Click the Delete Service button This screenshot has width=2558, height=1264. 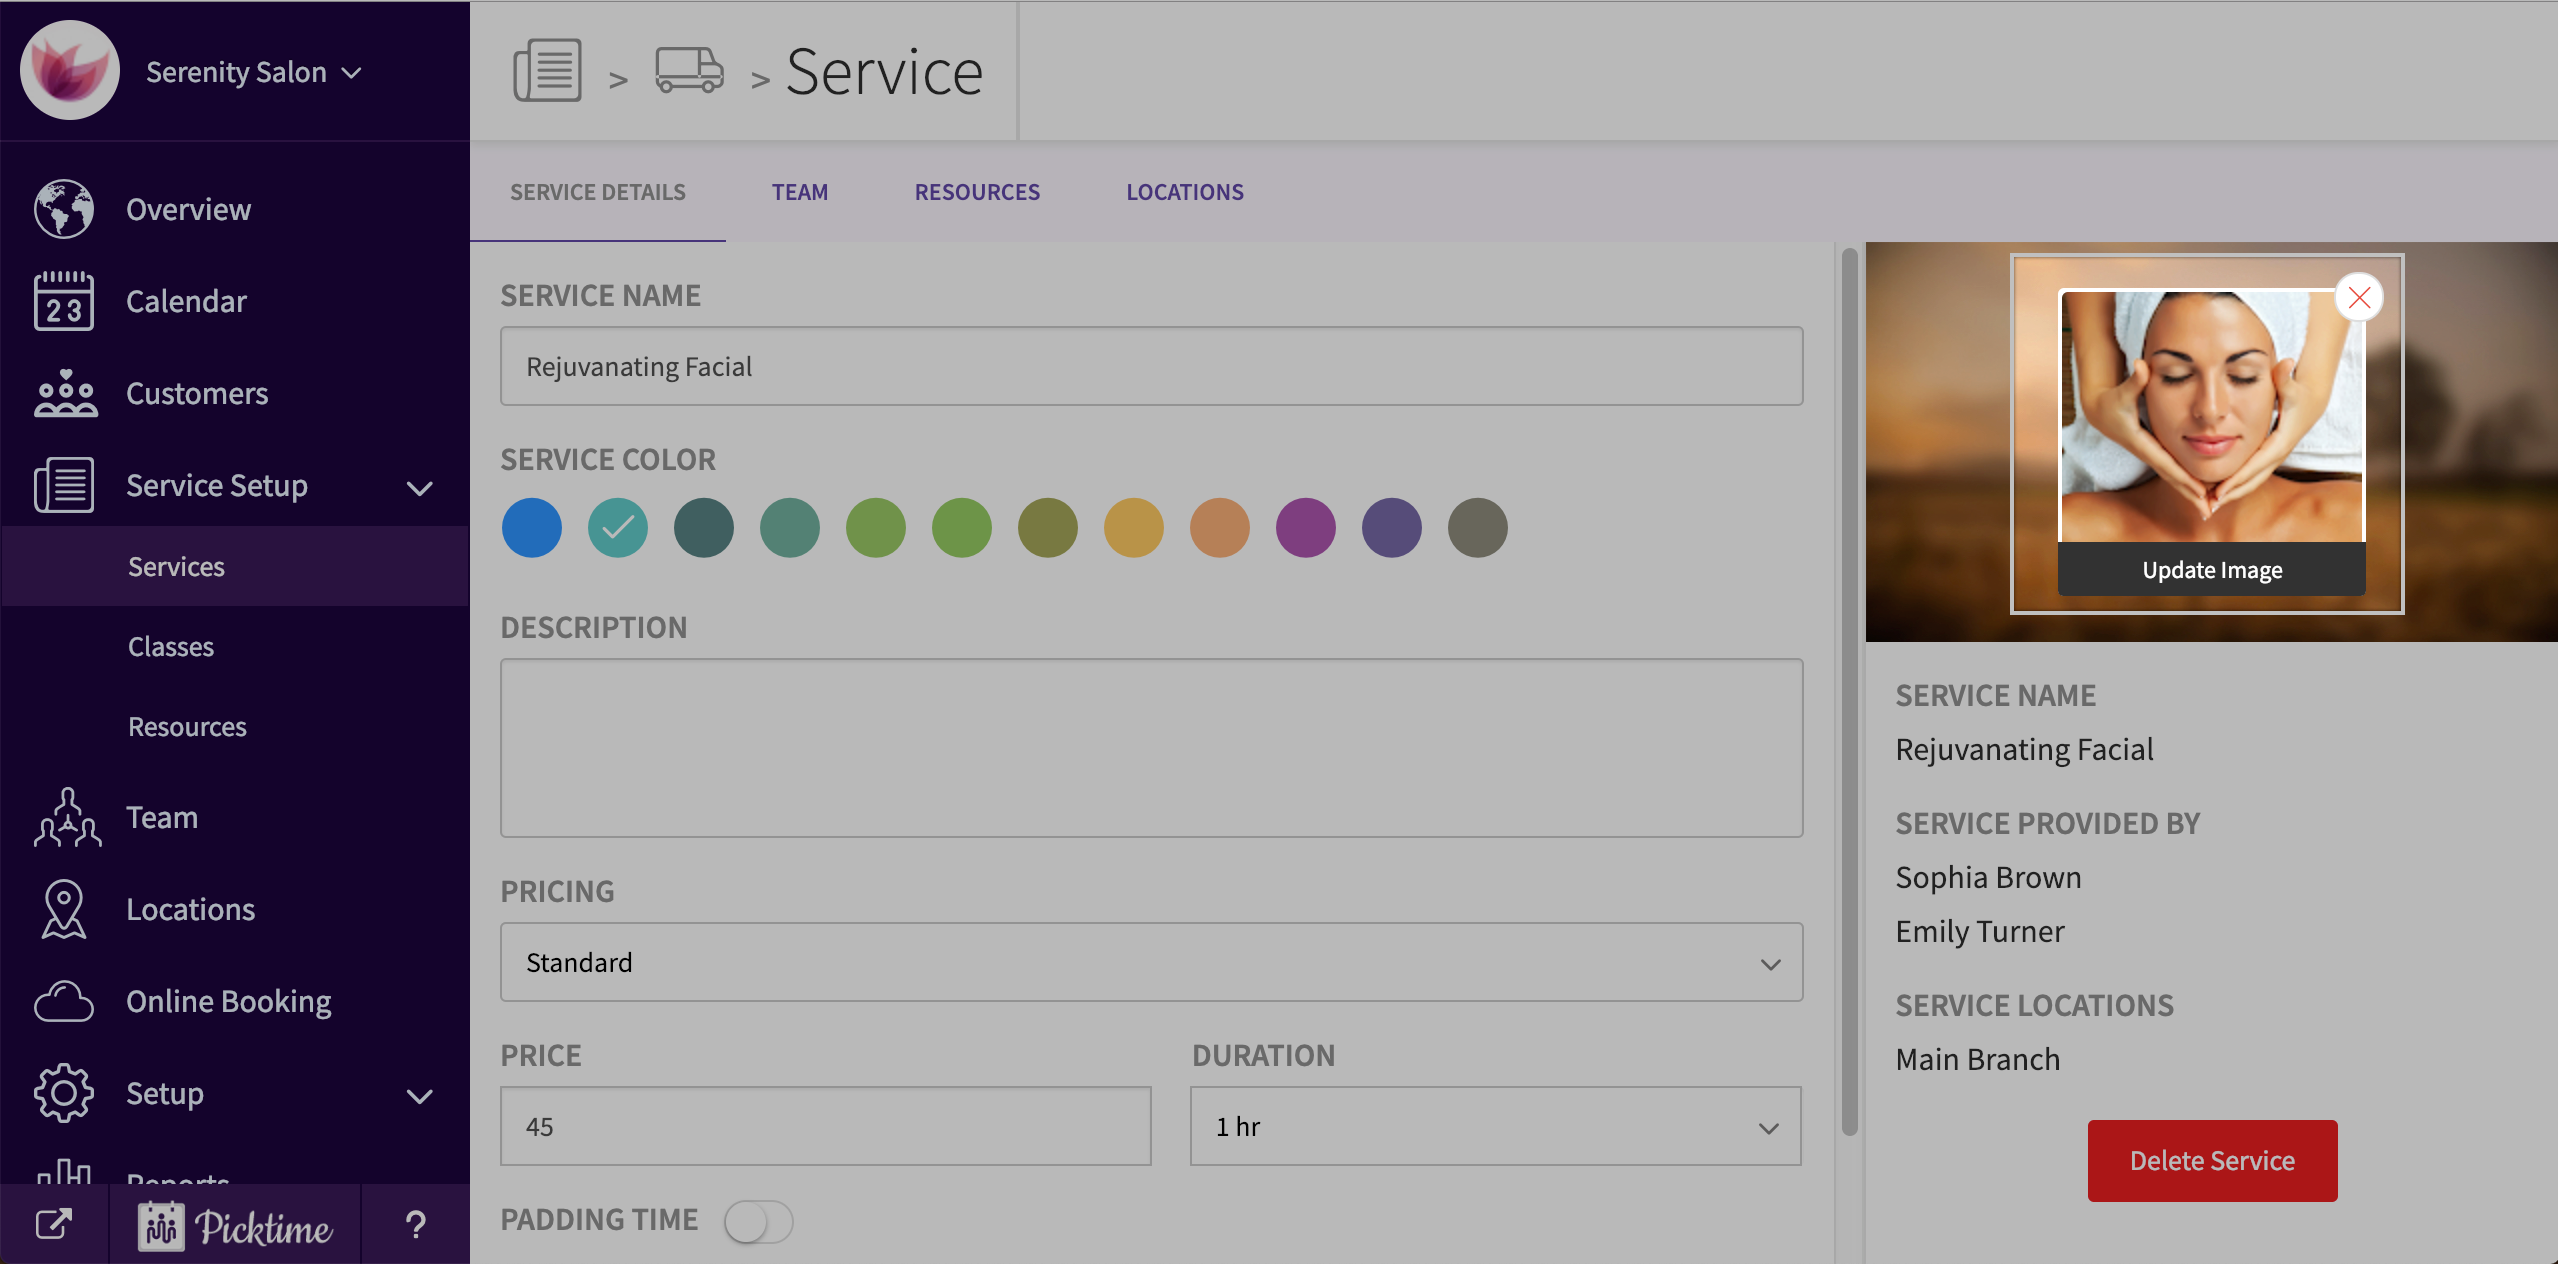[x=2212, y=1160]
